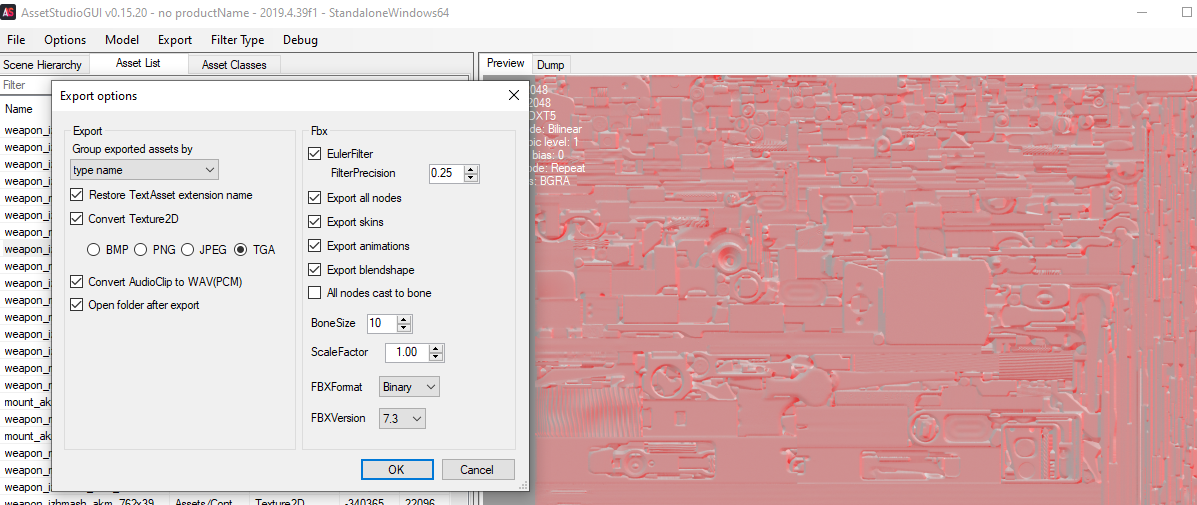Click the FilterPrecision value field
Screen dimensions: 1197x505
446,173
